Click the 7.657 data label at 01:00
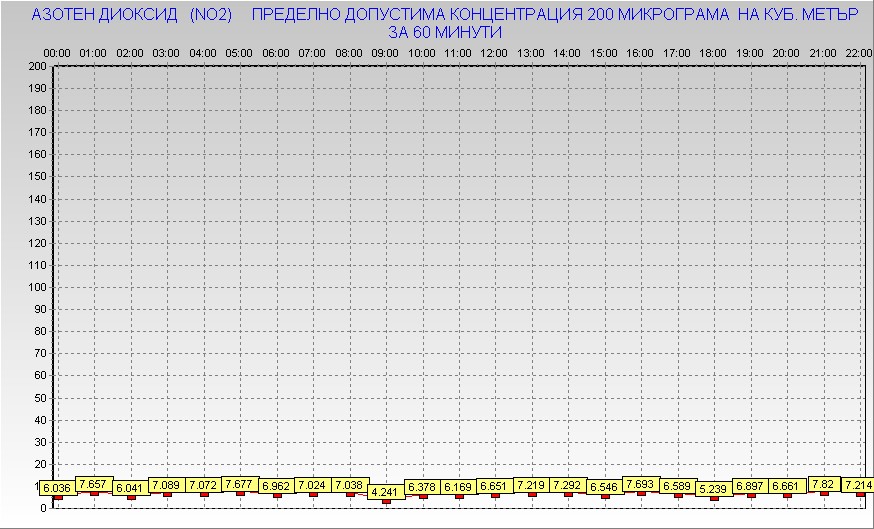Screen dimensions: 874x529 93,484
